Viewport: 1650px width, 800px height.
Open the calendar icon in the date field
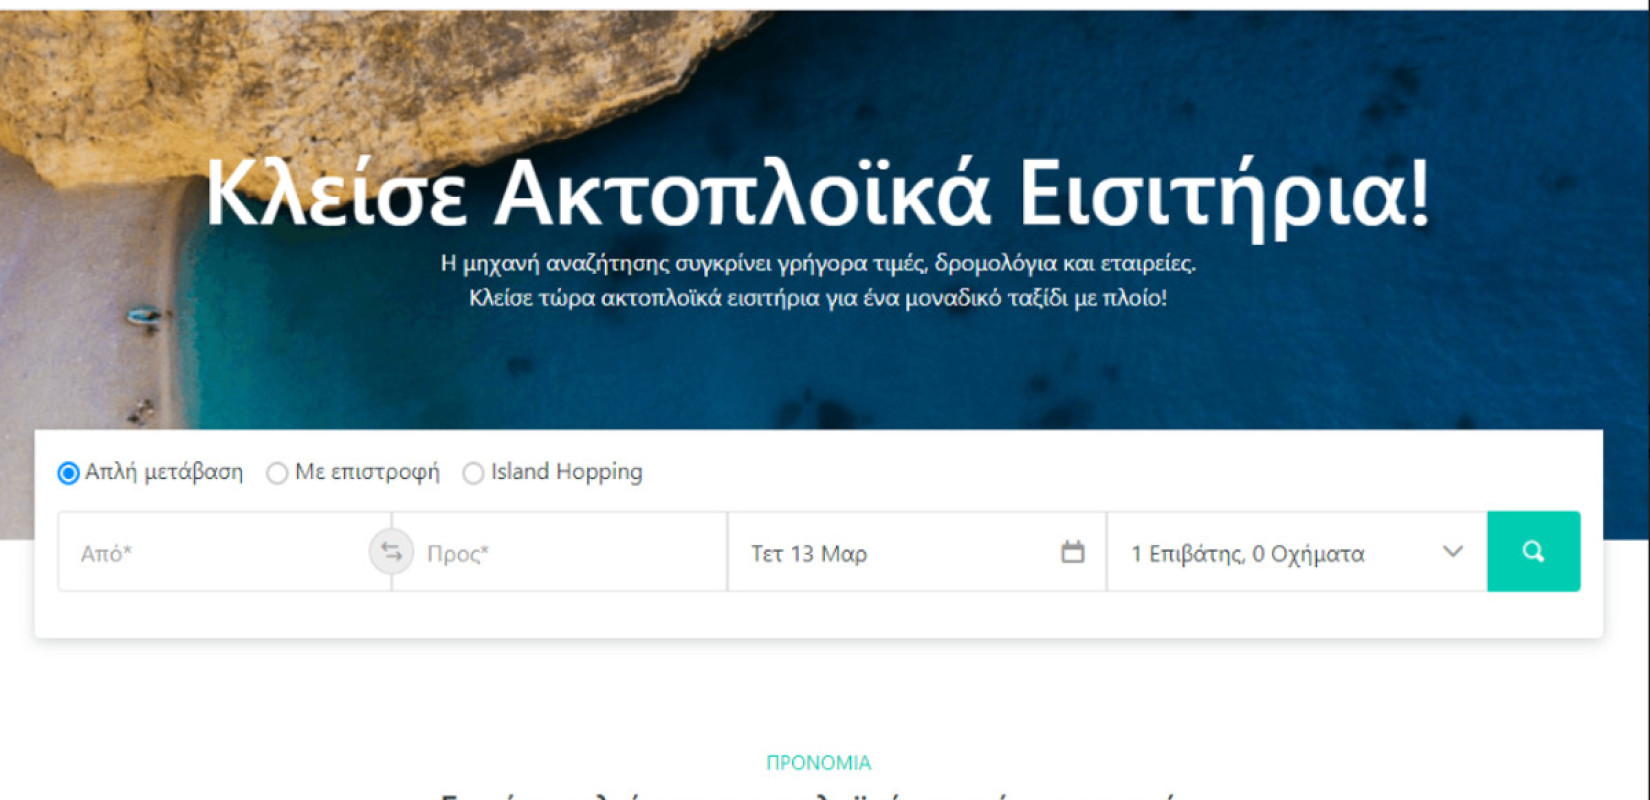tap(1072, 552)
